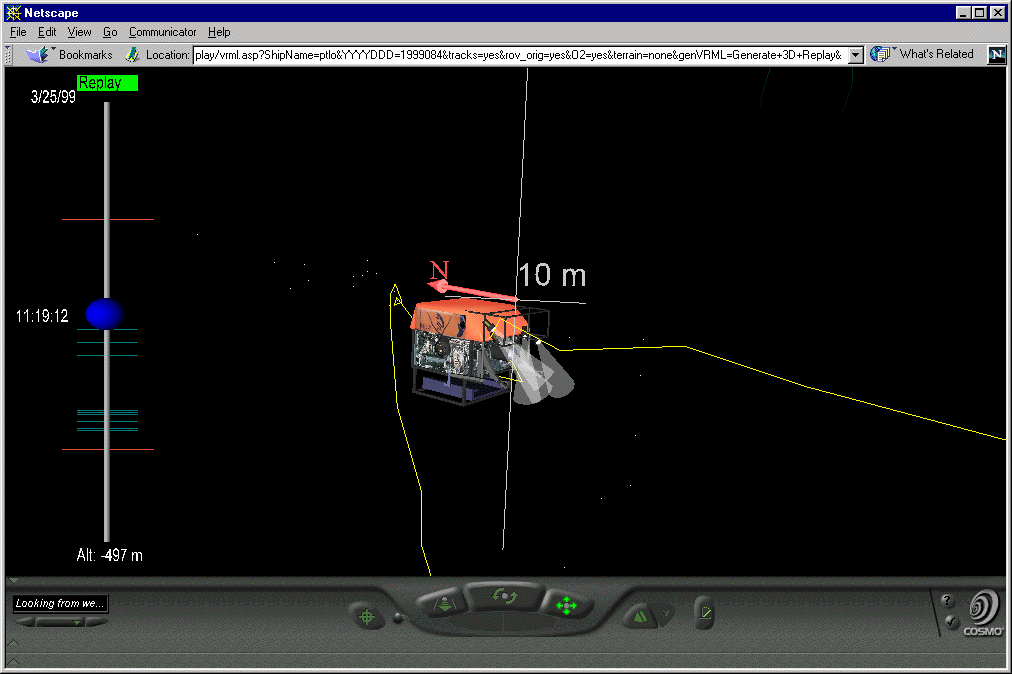This screenshot has height=674, width=1012.
Task: Toggle the green Replay indicator
Action: point(107,83)
